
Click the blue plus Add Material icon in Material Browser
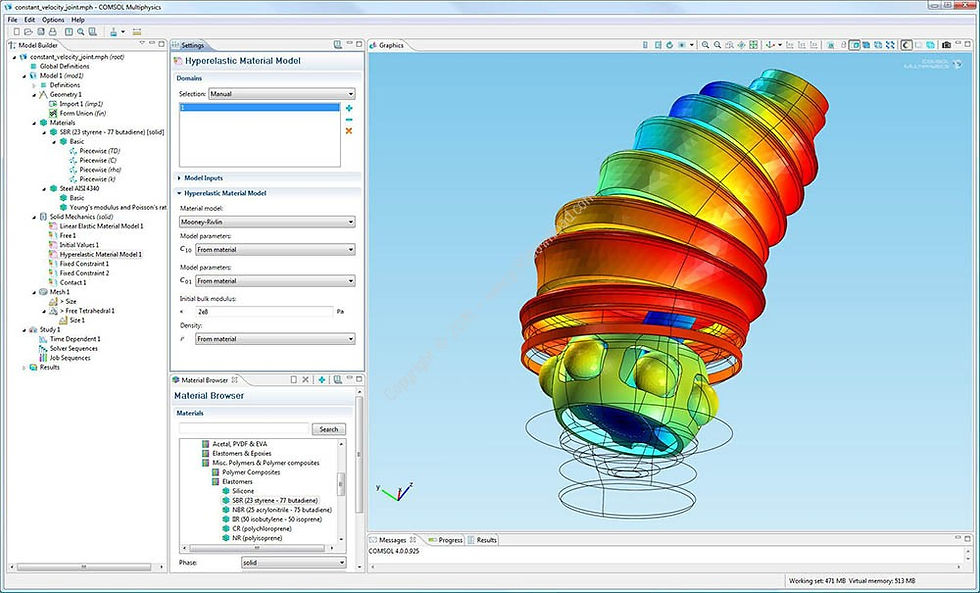coord(321,379)
